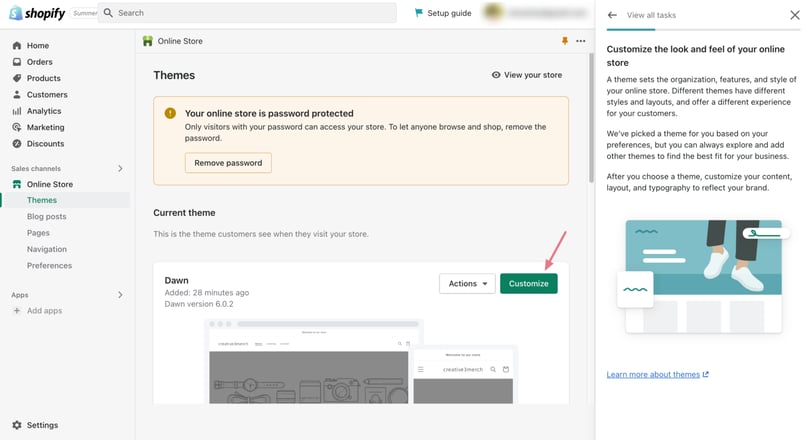Click the Dawn theme name text
Image resolution: width=812 pixels, height=440 pixels.
click(177, 281)
